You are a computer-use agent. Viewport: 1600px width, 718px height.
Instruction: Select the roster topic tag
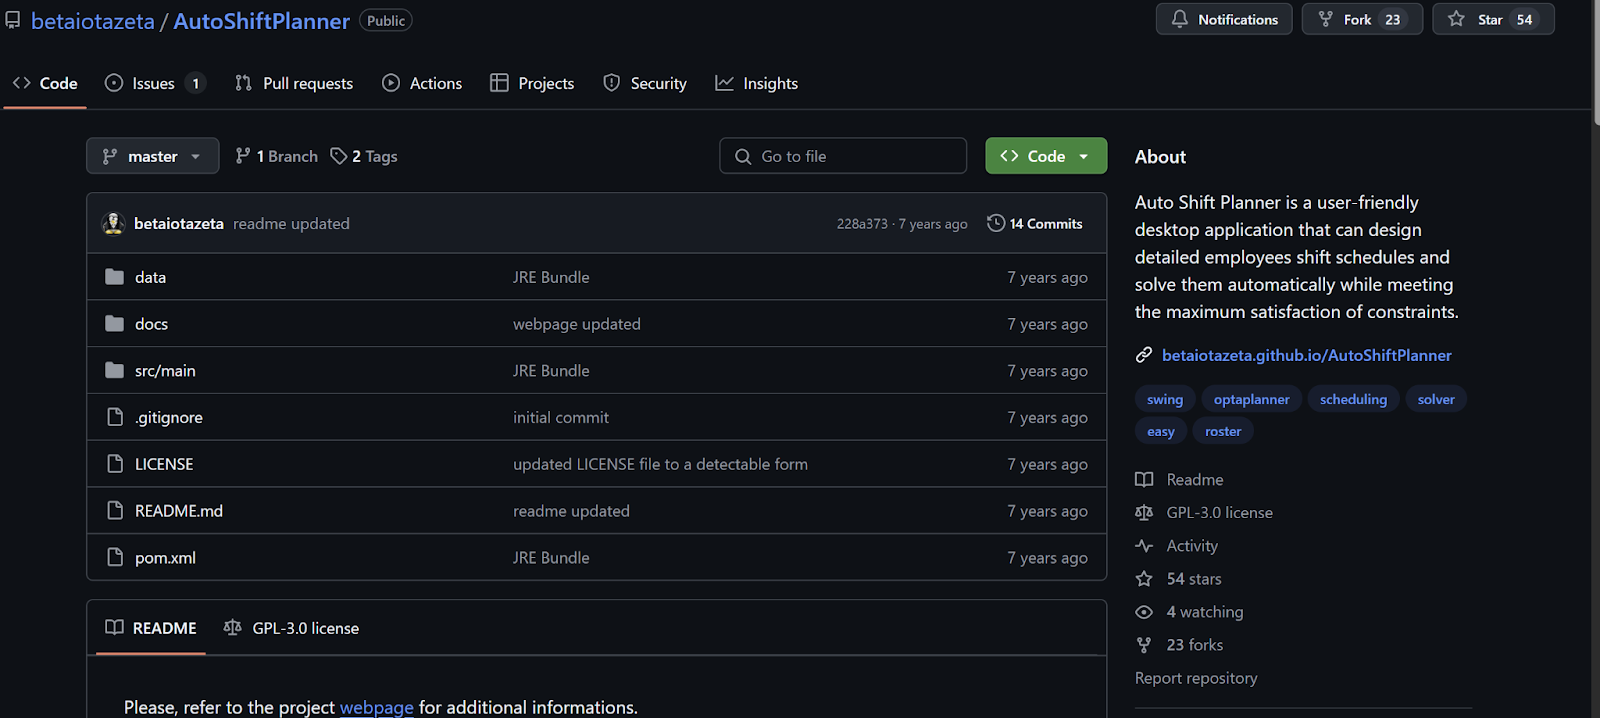tap(1223, 431)
